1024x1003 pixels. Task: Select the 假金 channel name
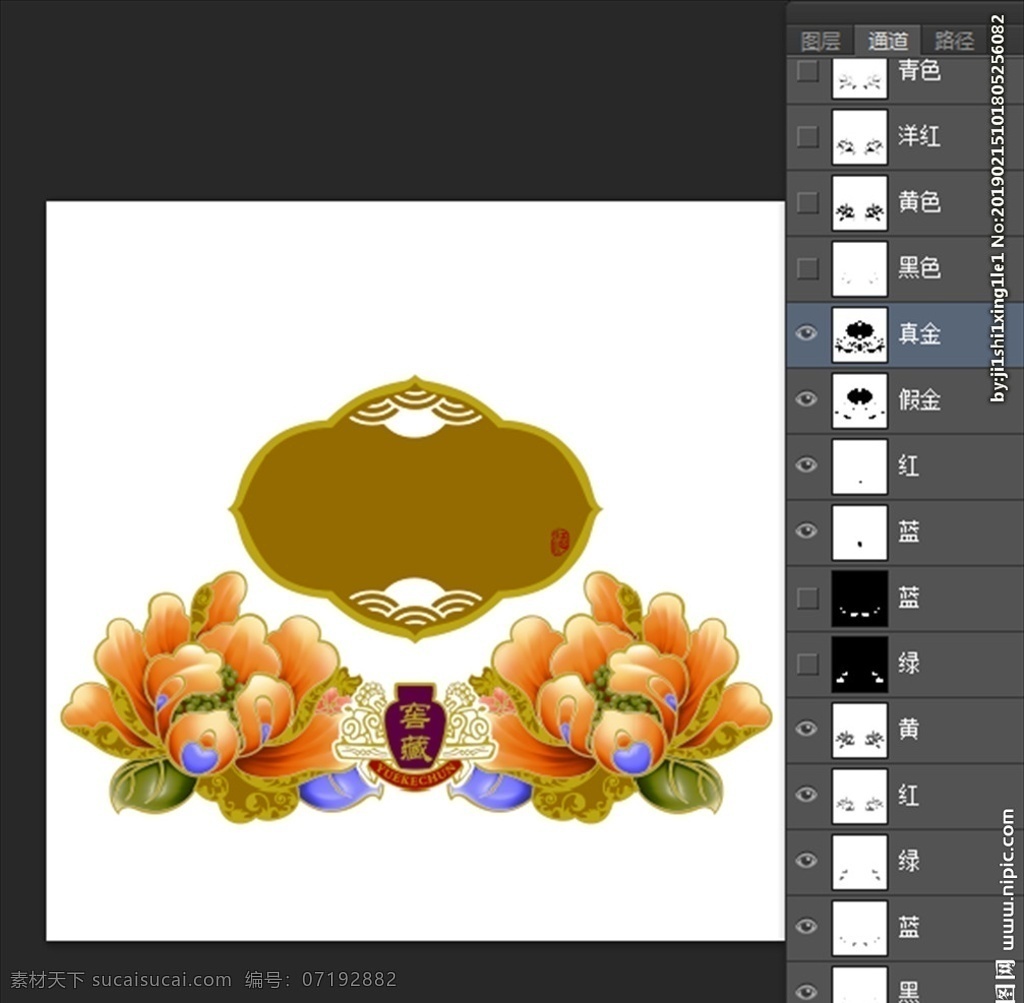click(x=920, y=400)
